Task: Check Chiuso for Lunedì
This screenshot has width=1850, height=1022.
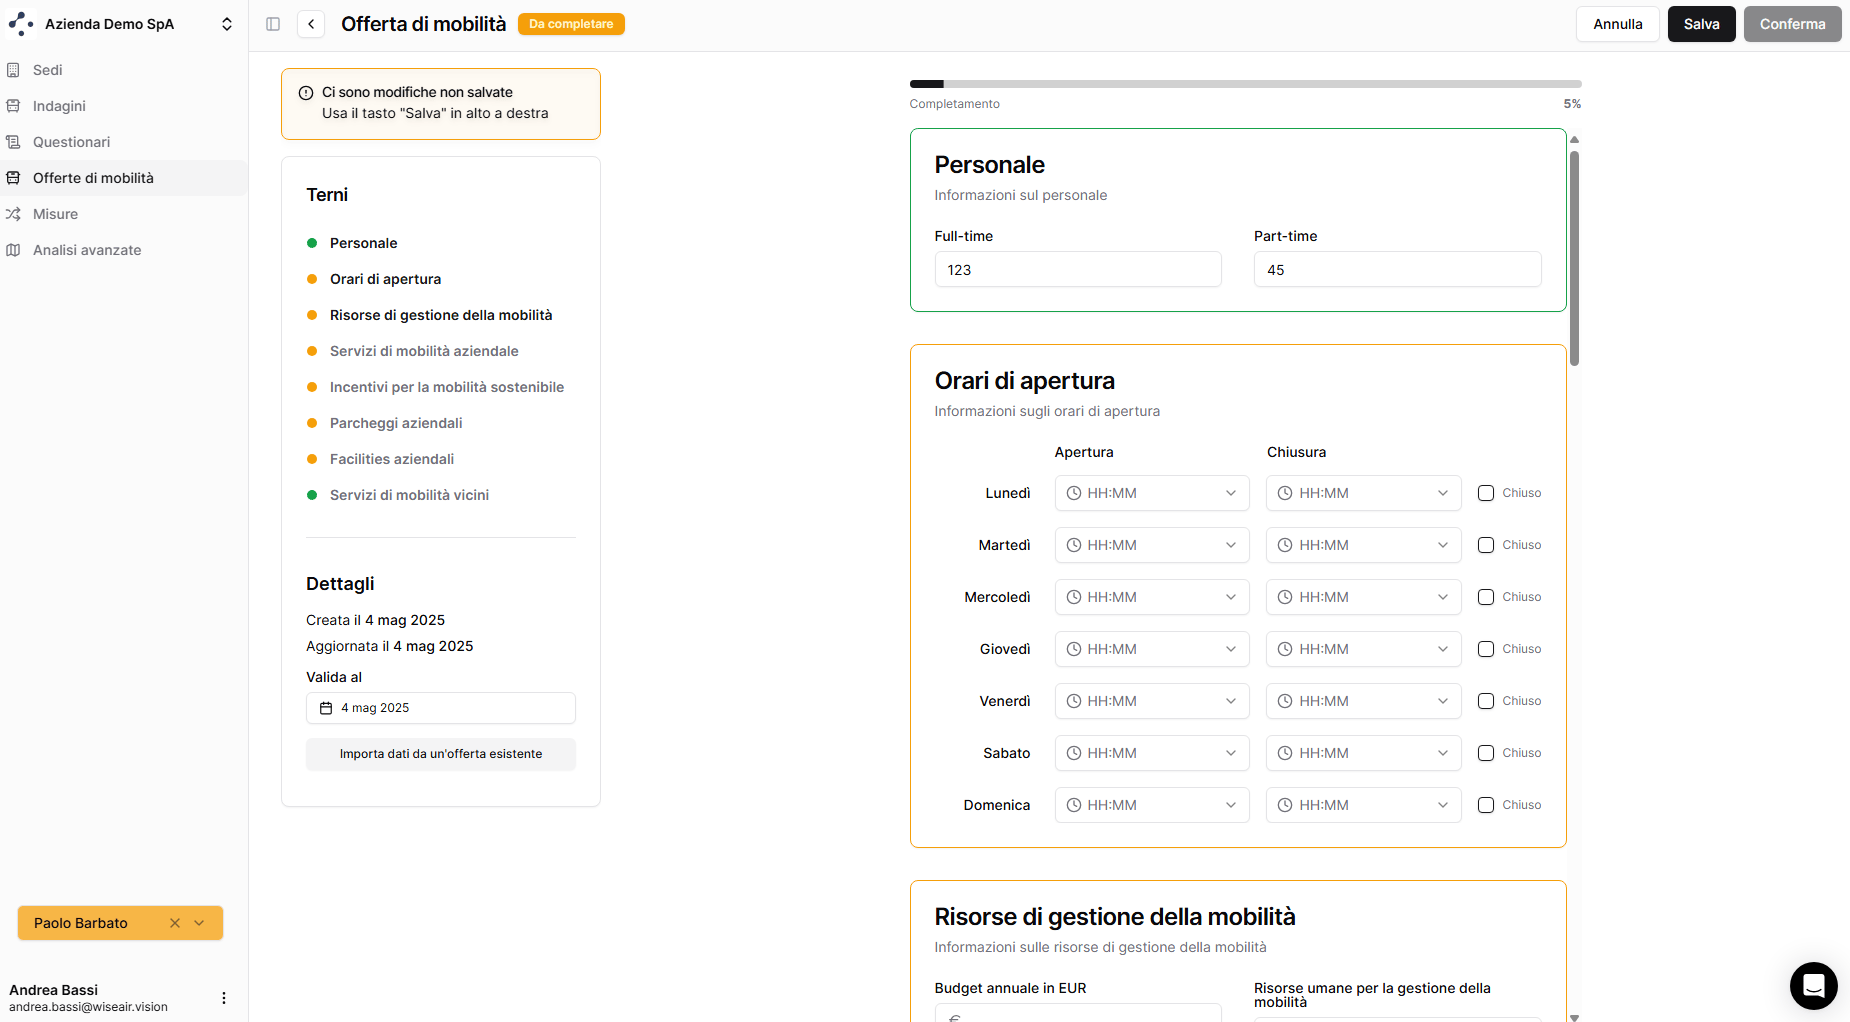Action: click(x=1486, y=493)
